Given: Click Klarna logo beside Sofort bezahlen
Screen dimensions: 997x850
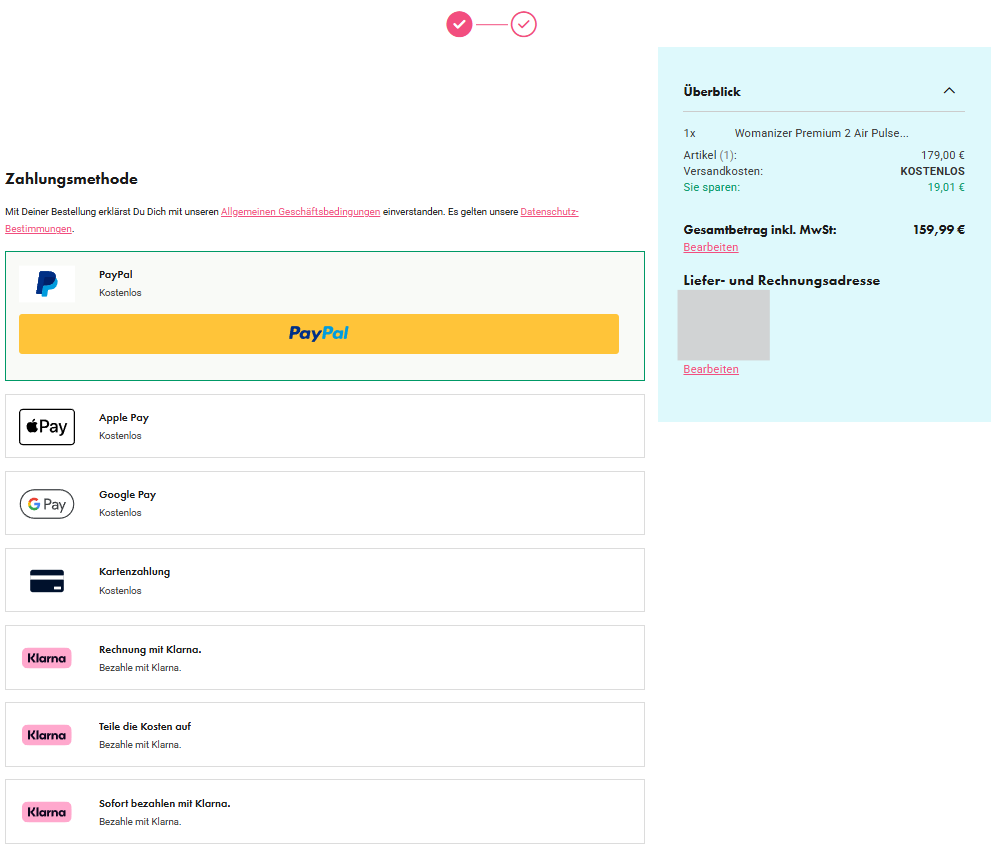Looking at the screenshot, I should click(46, 812).
